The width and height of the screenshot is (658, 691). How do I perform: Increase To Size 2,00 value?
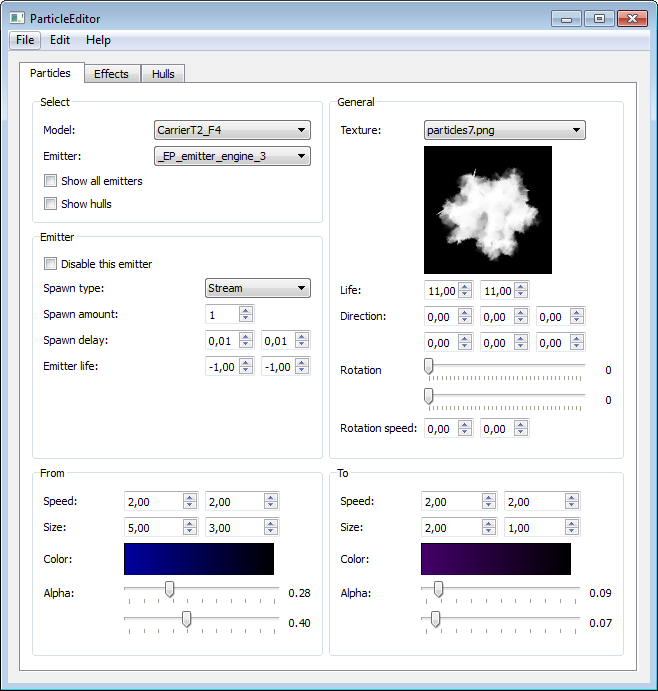coord(489,523)
